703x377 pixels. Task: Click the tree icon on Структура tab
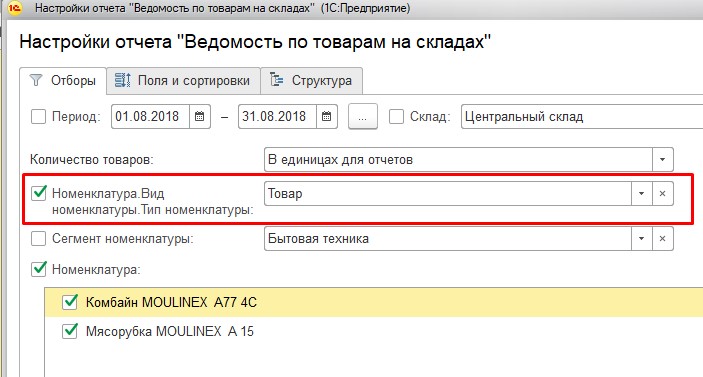(x=276, y=80)
